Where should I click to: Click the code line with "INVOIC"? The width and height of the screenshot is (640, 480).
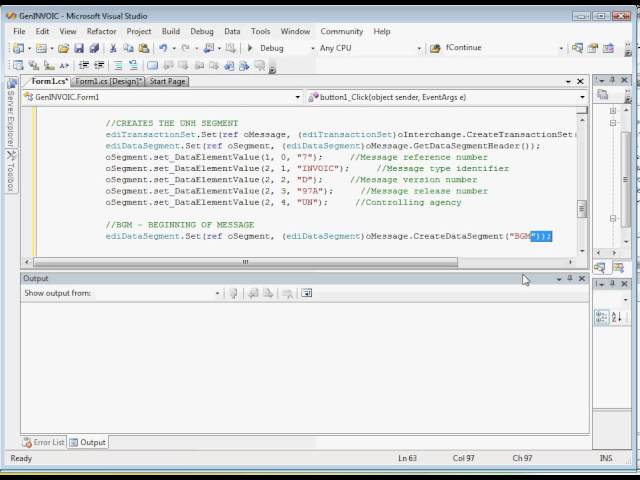pyautogui.click(x=307, y=169)
